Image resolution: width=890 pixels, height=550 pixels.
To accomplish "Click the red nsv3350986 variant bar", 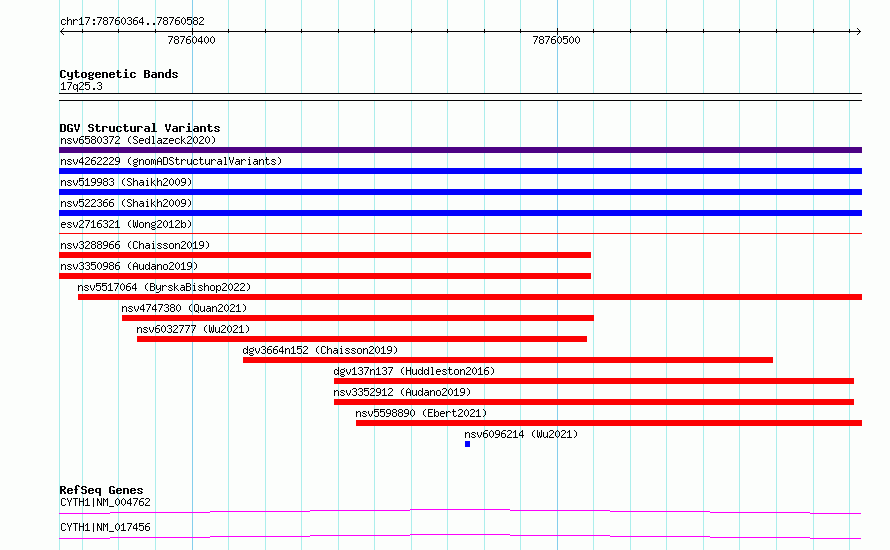I will [x=325, y=276].
